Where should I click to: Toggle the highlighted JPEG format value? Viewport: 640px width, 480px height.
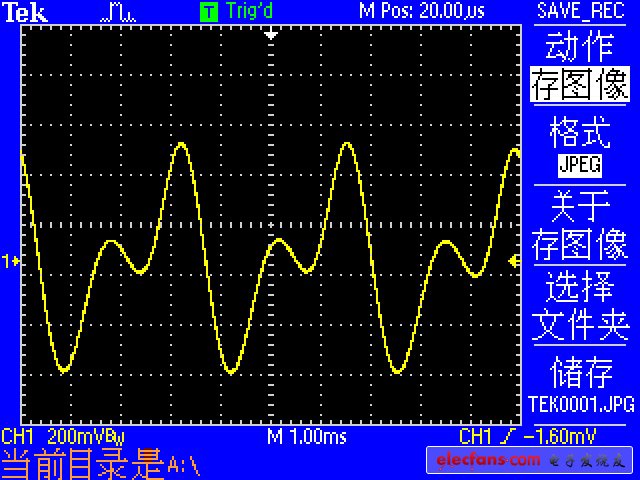point(580,163)
